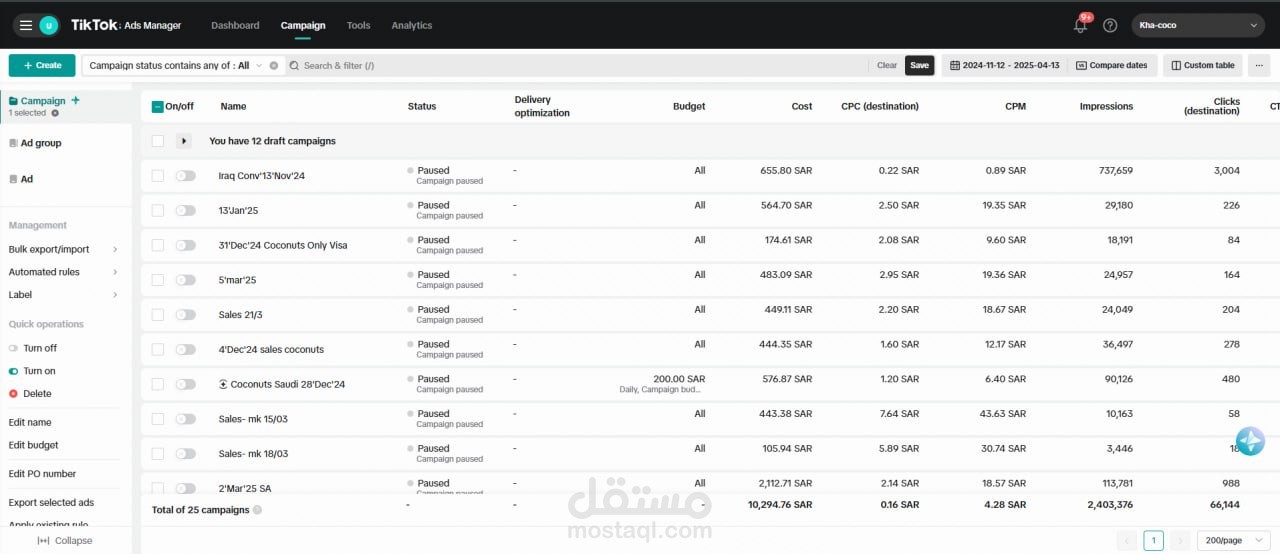The width and height of the screenshot is (1280, 554).
Task: Click Export selected ads option
Action: [51, 503]
